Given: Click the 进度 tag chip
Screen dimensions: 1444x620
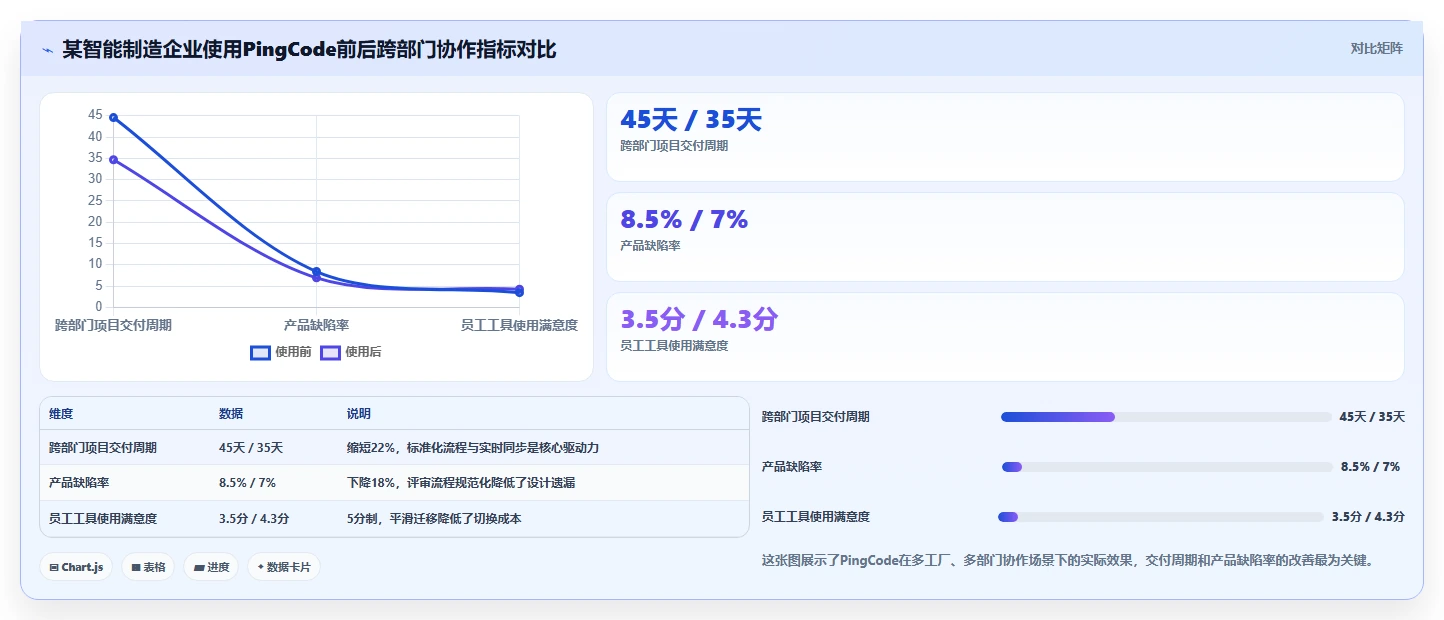Looking at the screenshot, I should 211,567.
